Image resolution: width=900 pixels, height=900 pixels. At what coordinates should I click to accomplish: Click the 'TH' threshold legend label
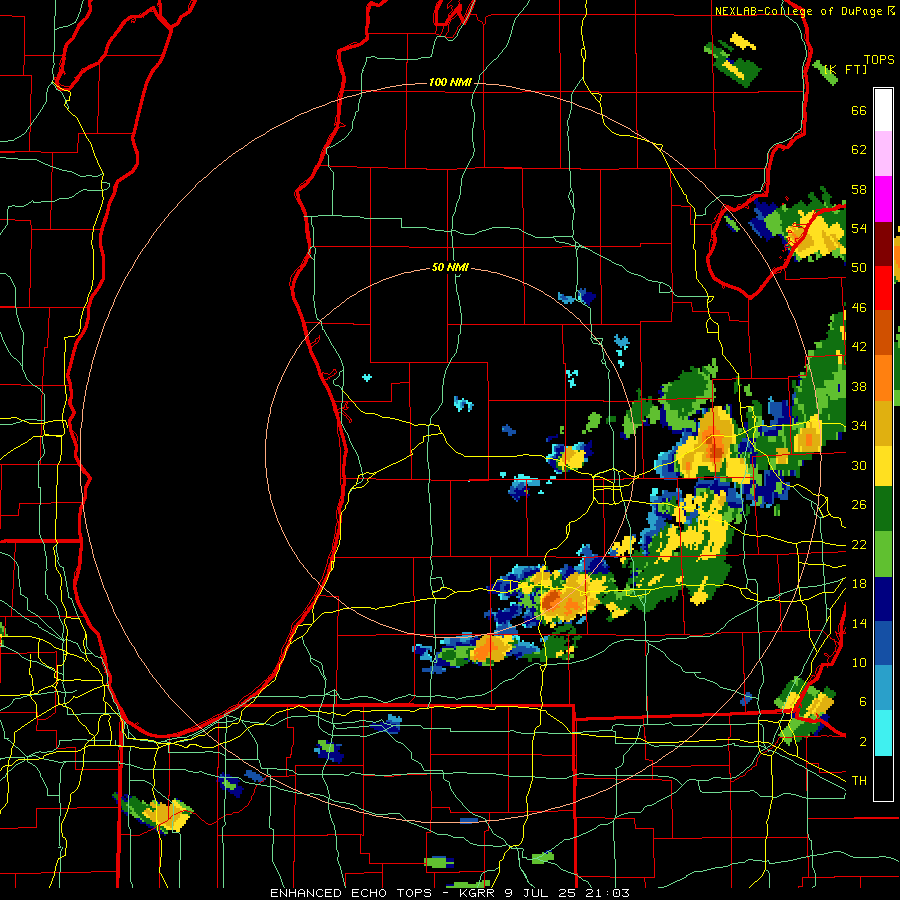[859, 781]
